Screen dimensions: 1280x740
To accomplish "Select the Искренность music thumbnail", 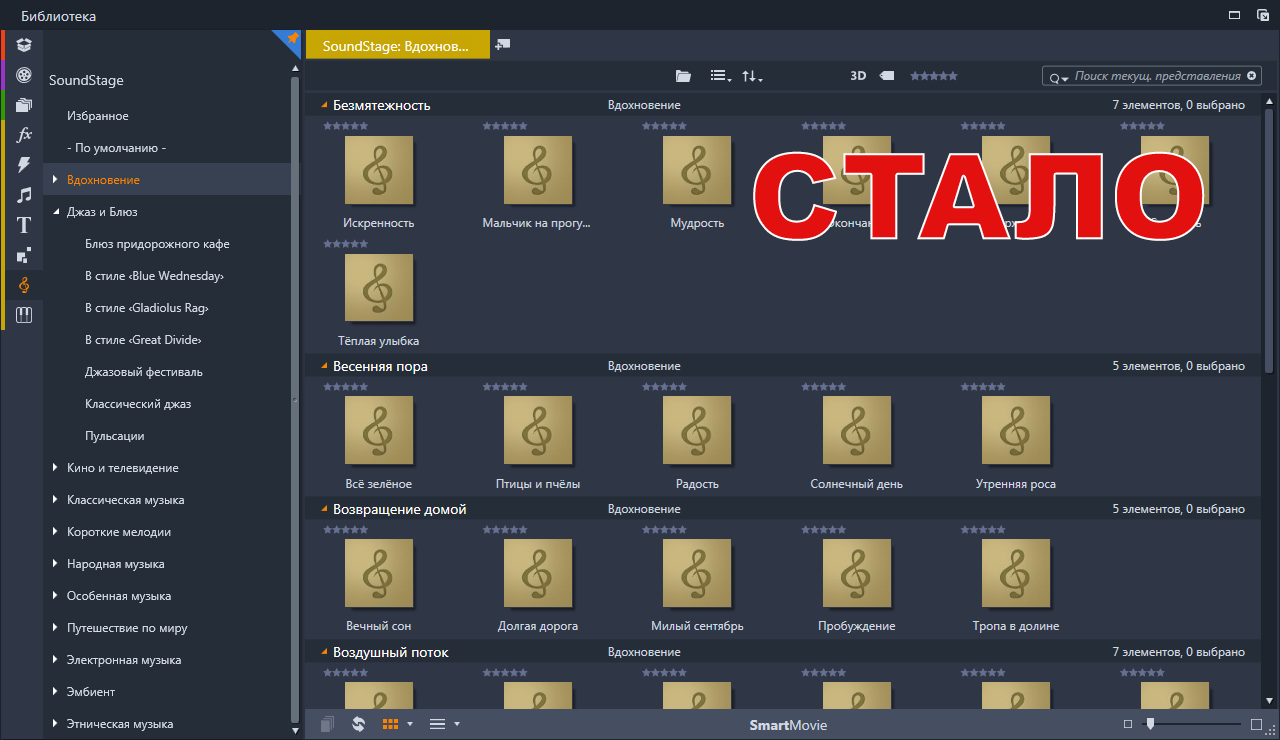I will pos(378,170).
